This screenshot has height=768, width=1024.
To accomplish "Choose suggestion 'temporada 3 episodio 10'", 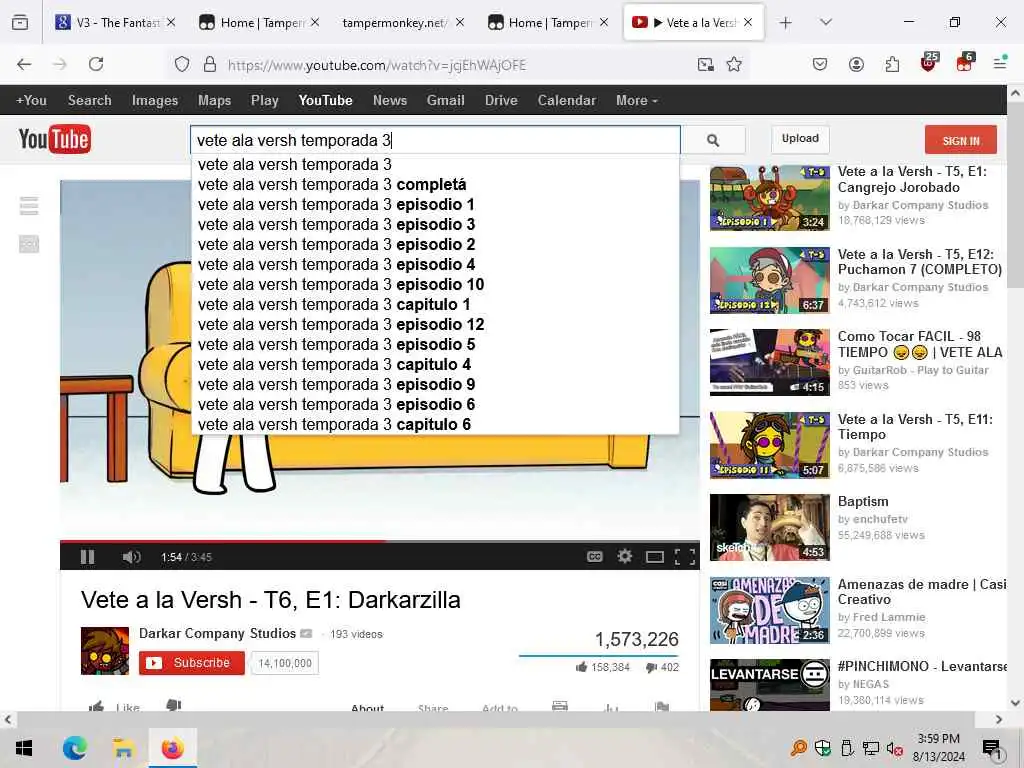I will coord(435,285).
